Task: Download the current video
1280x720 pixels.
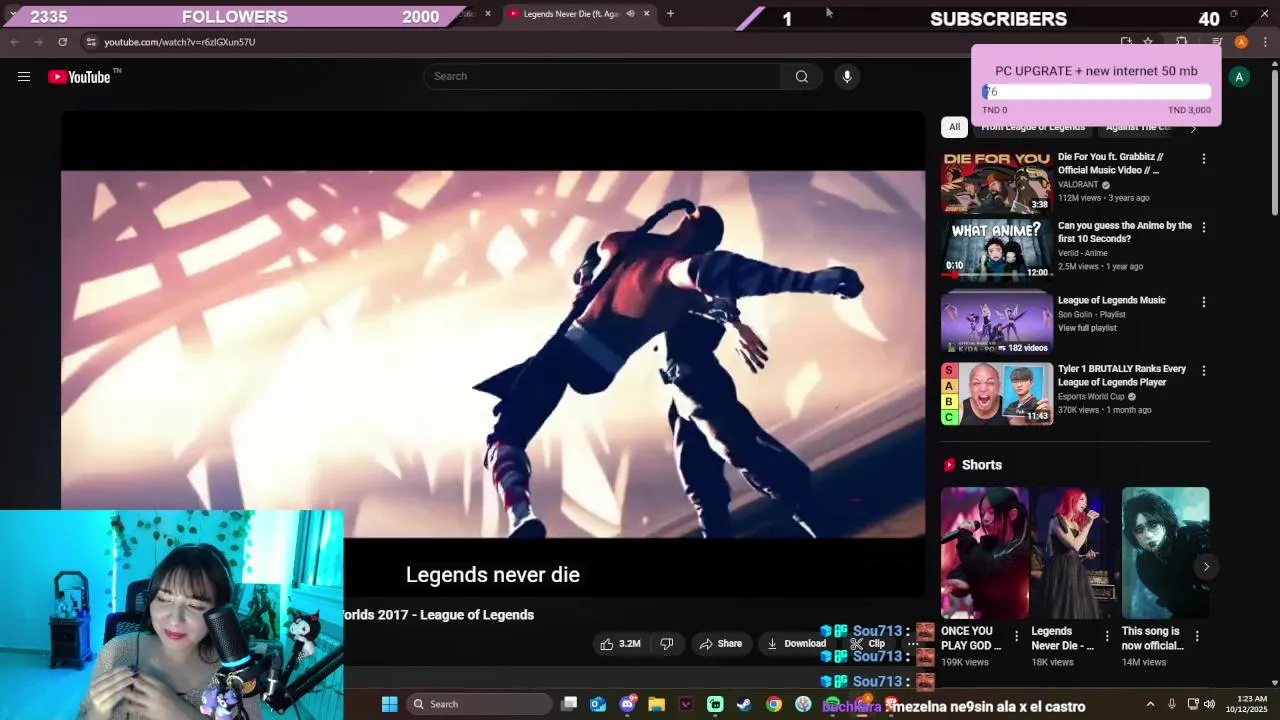Action: (796, 644)
